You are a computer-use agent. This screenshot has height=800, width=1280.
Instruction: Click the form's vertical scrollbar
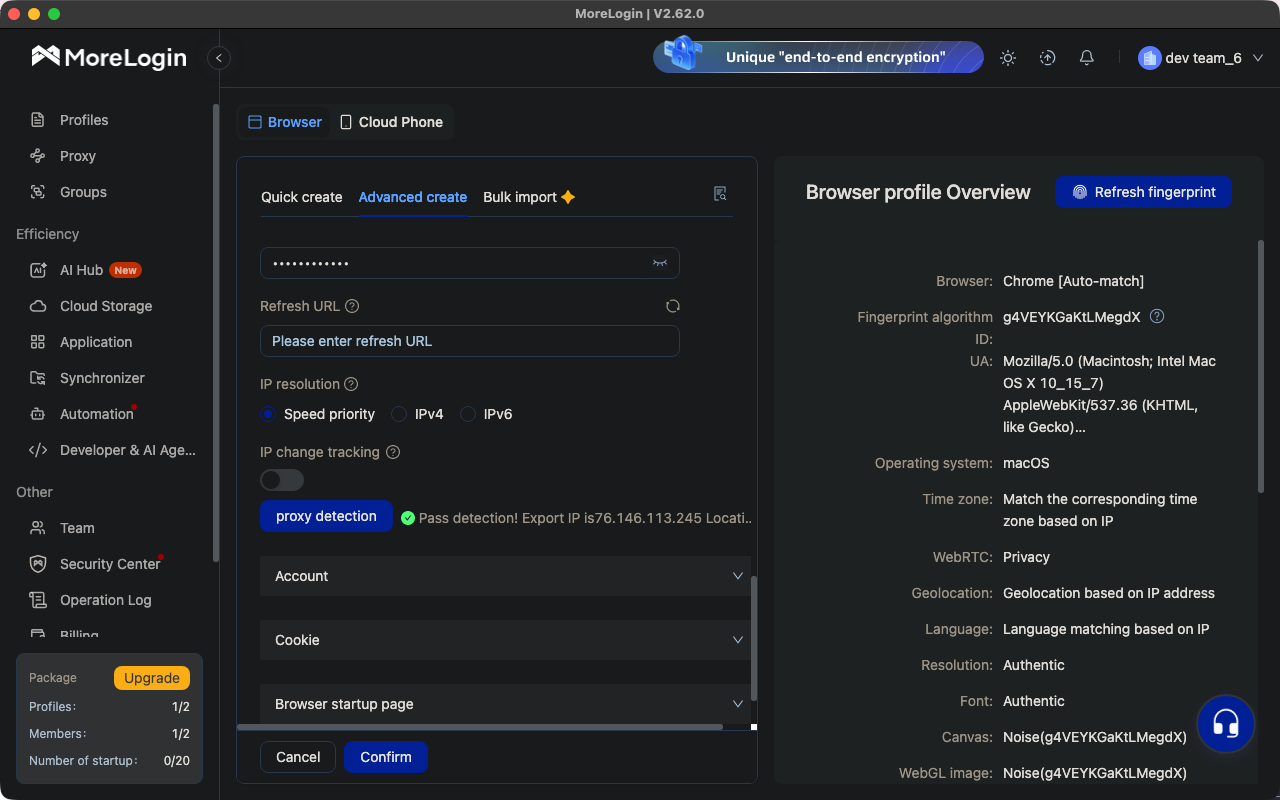754,638
